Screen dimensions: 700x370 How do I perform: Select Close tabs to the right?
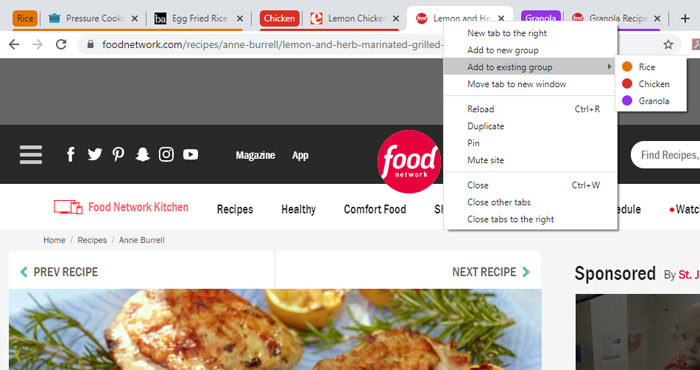pyautogui.click(x=530, y=219)
